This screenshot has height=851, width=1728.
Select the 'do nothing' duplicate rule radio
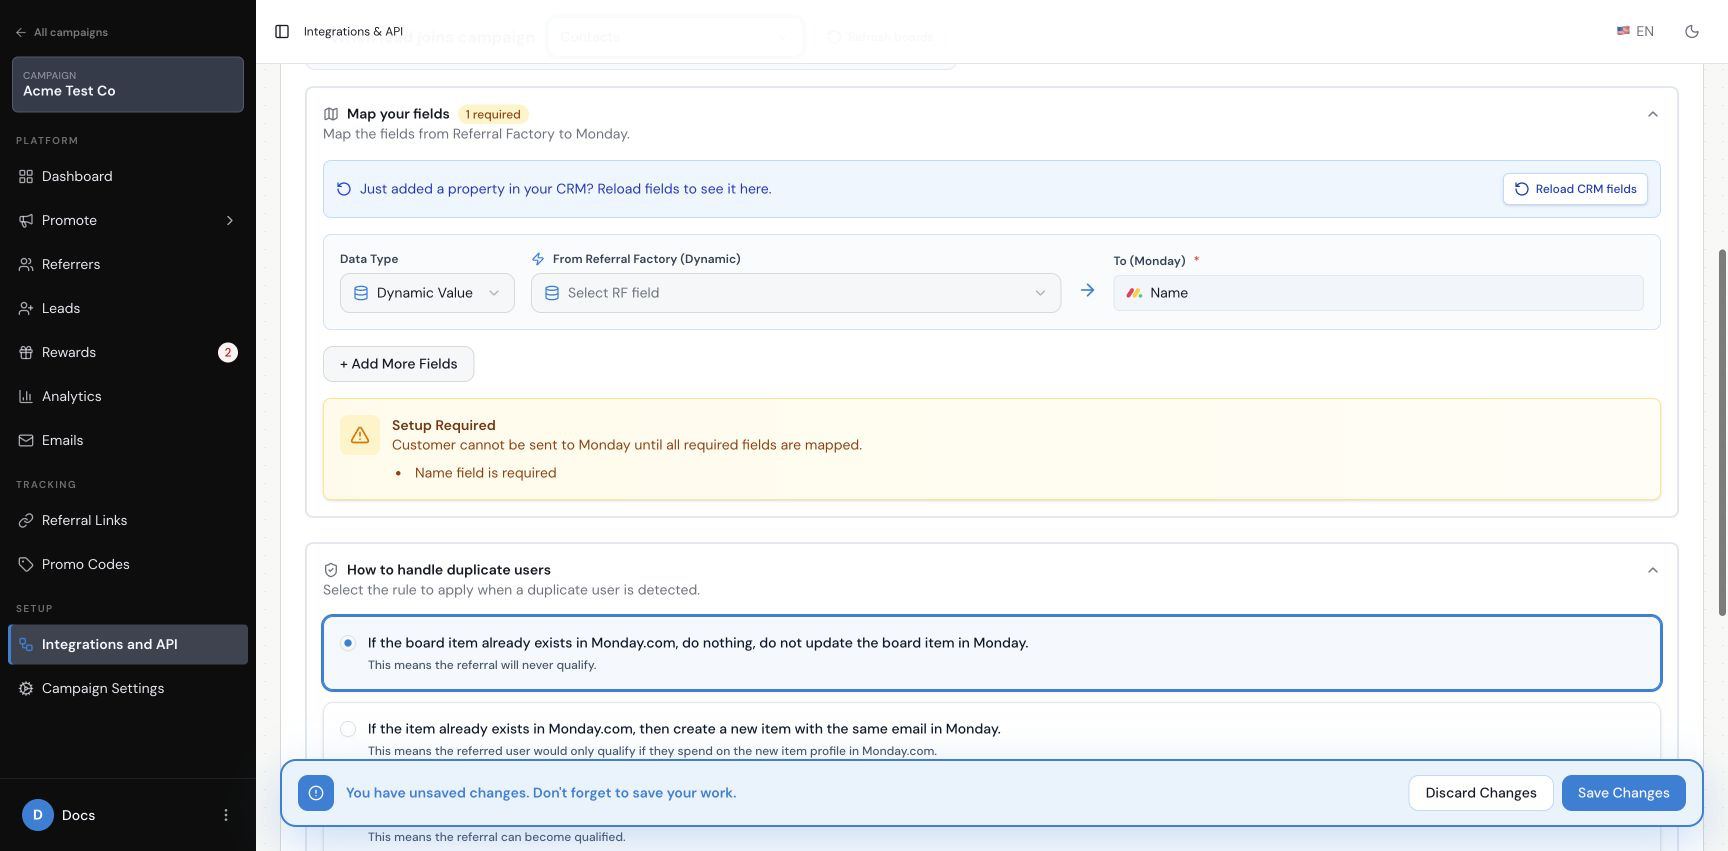point(348,643)
